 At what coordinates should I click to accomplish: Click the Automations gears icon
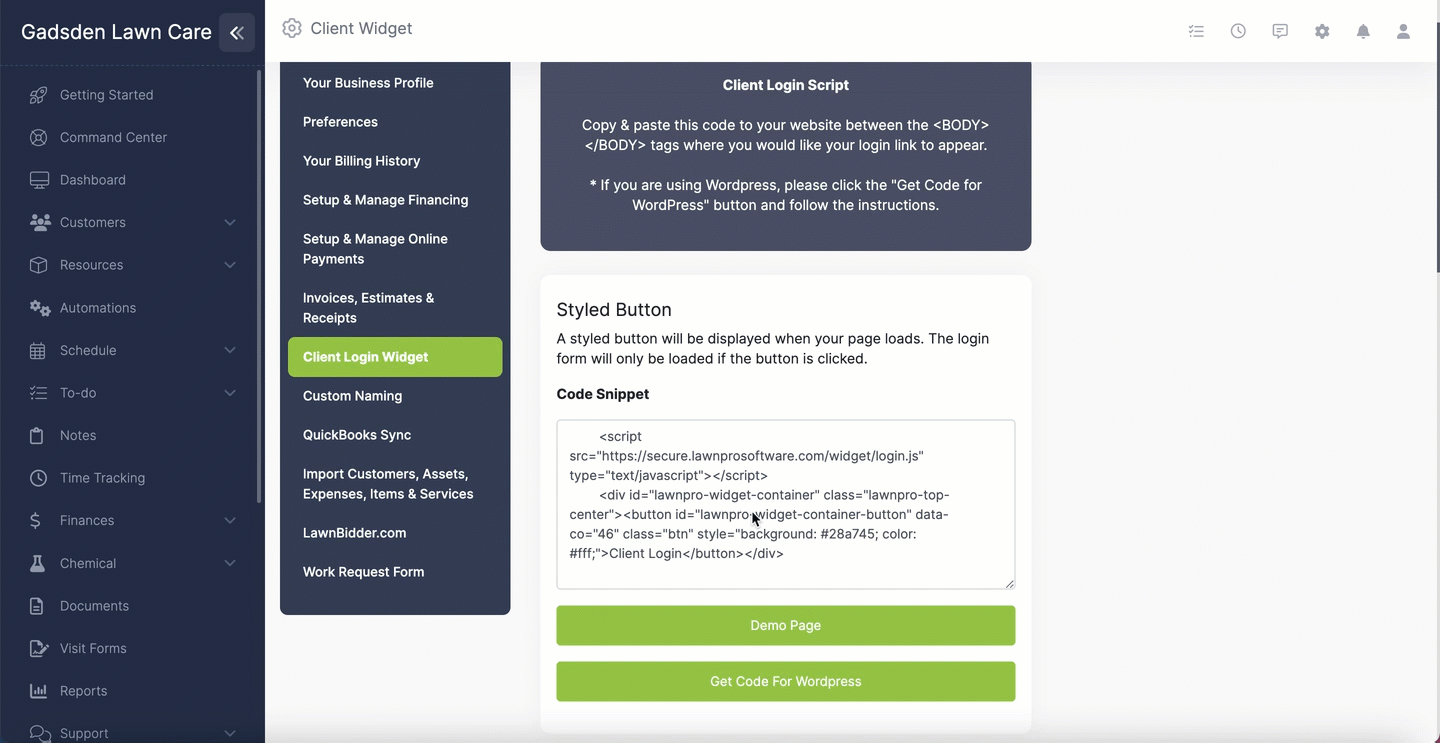point(39,308)
